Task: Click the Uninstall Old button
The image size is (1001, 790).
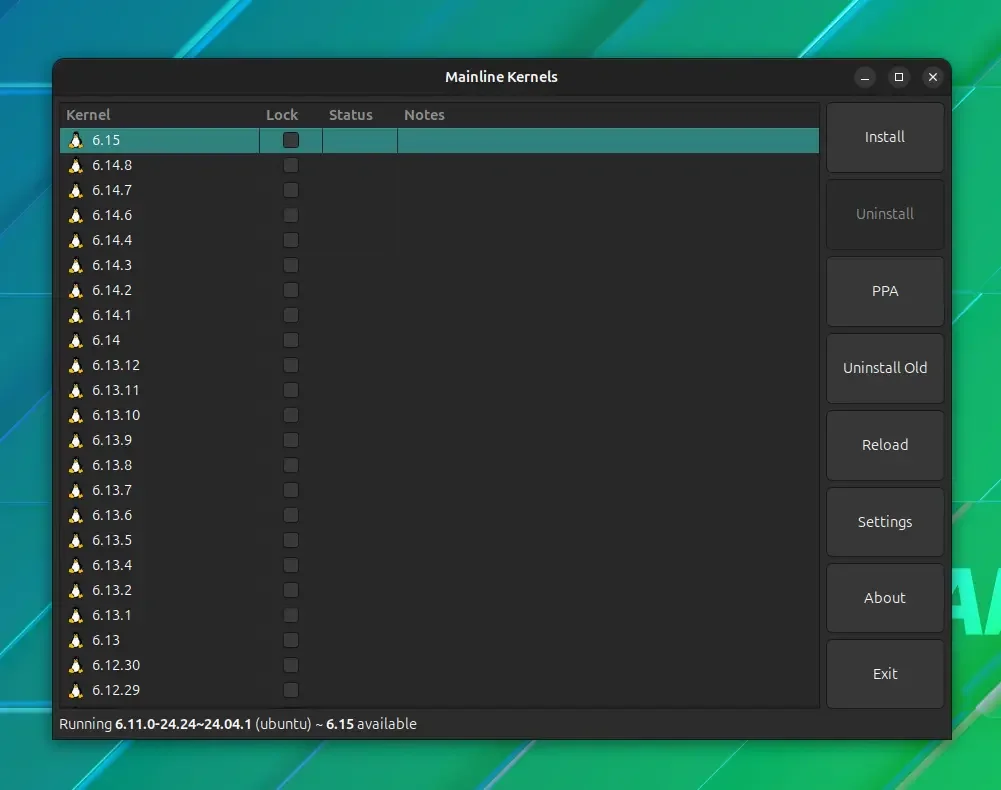Action: 885,368
